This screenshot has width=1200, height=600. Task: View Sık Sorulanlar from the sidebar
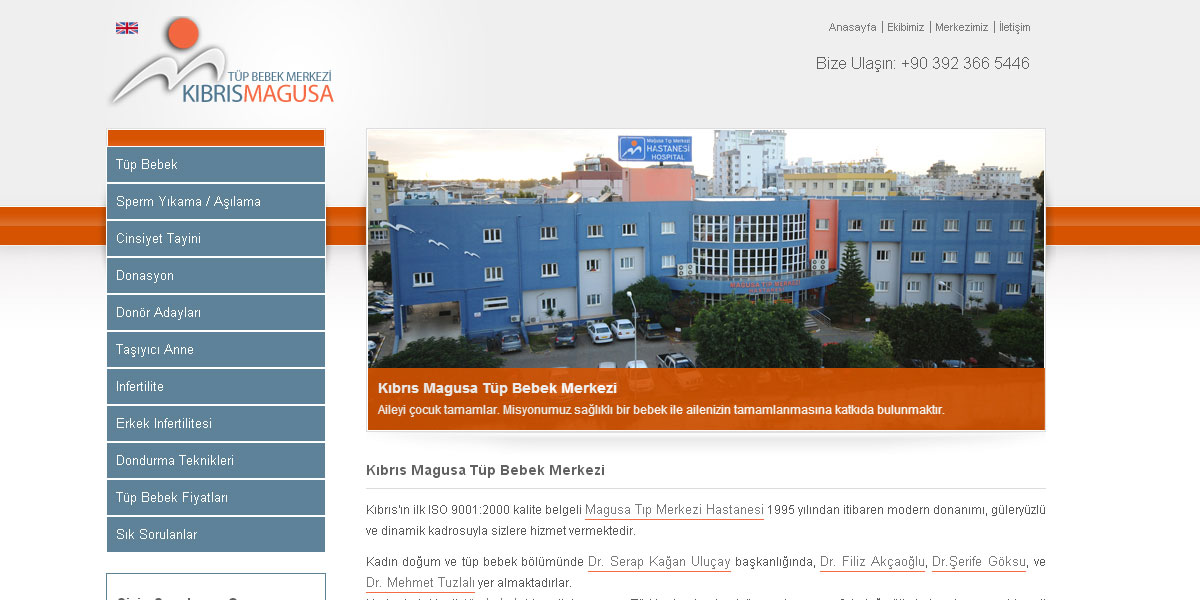[216, 535]
